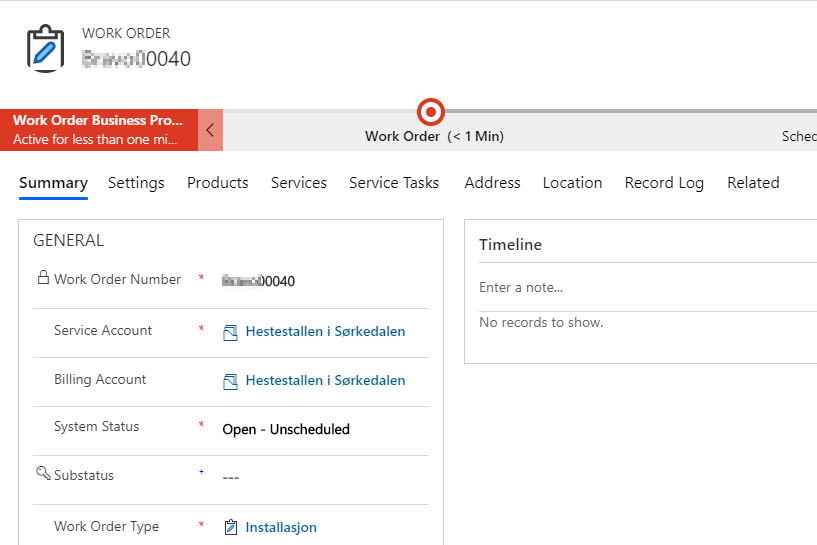Click the lock icon beside Work Order Number
Image resolution: width=817 pixels, height=545 pixels.
pyautogui.click(x=43, y=278)
